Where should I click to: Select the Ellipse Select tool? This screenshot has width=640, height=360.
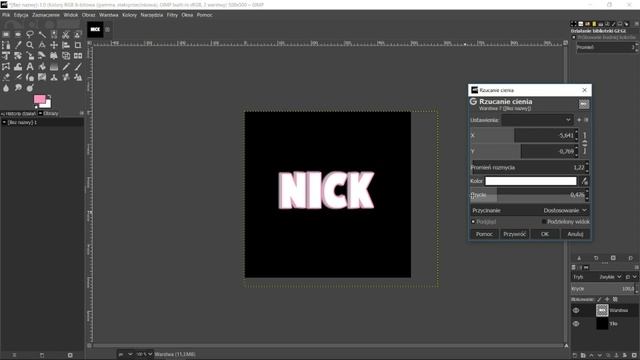(18, 35)
